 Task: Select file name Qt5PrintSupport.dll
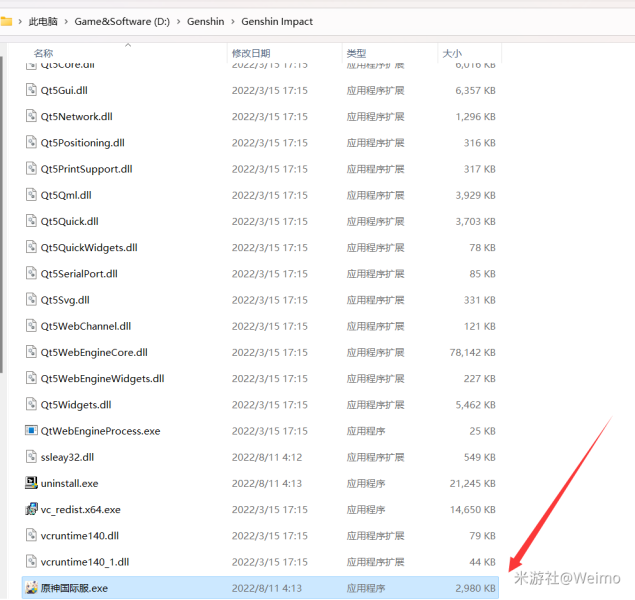(87, 169)
